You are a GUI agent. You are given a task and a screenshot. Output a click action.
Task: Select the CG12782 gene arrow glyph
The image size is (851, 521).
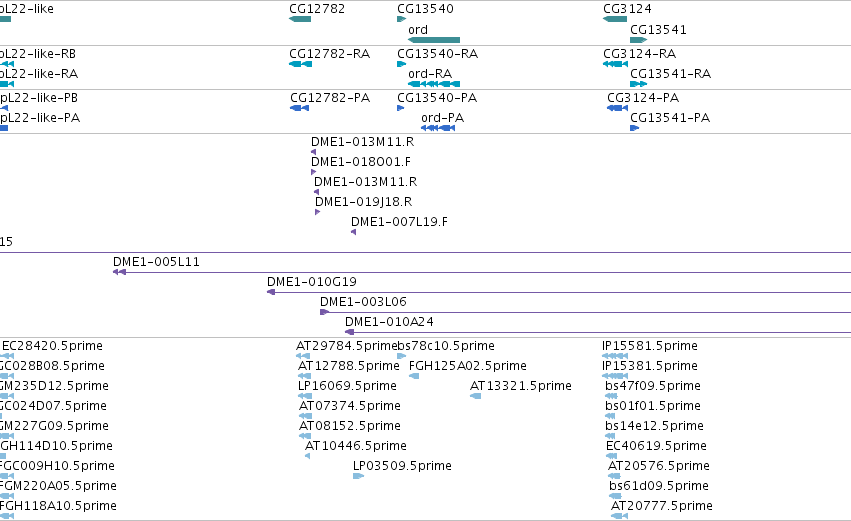click(300, 19)
